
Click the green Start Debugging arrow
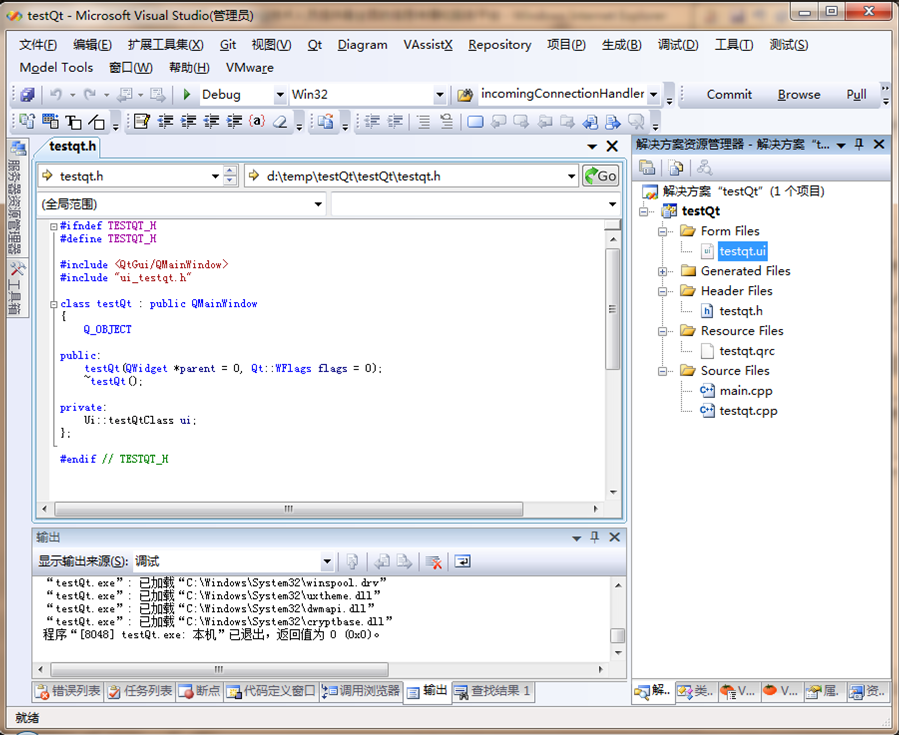coord(187,95)
